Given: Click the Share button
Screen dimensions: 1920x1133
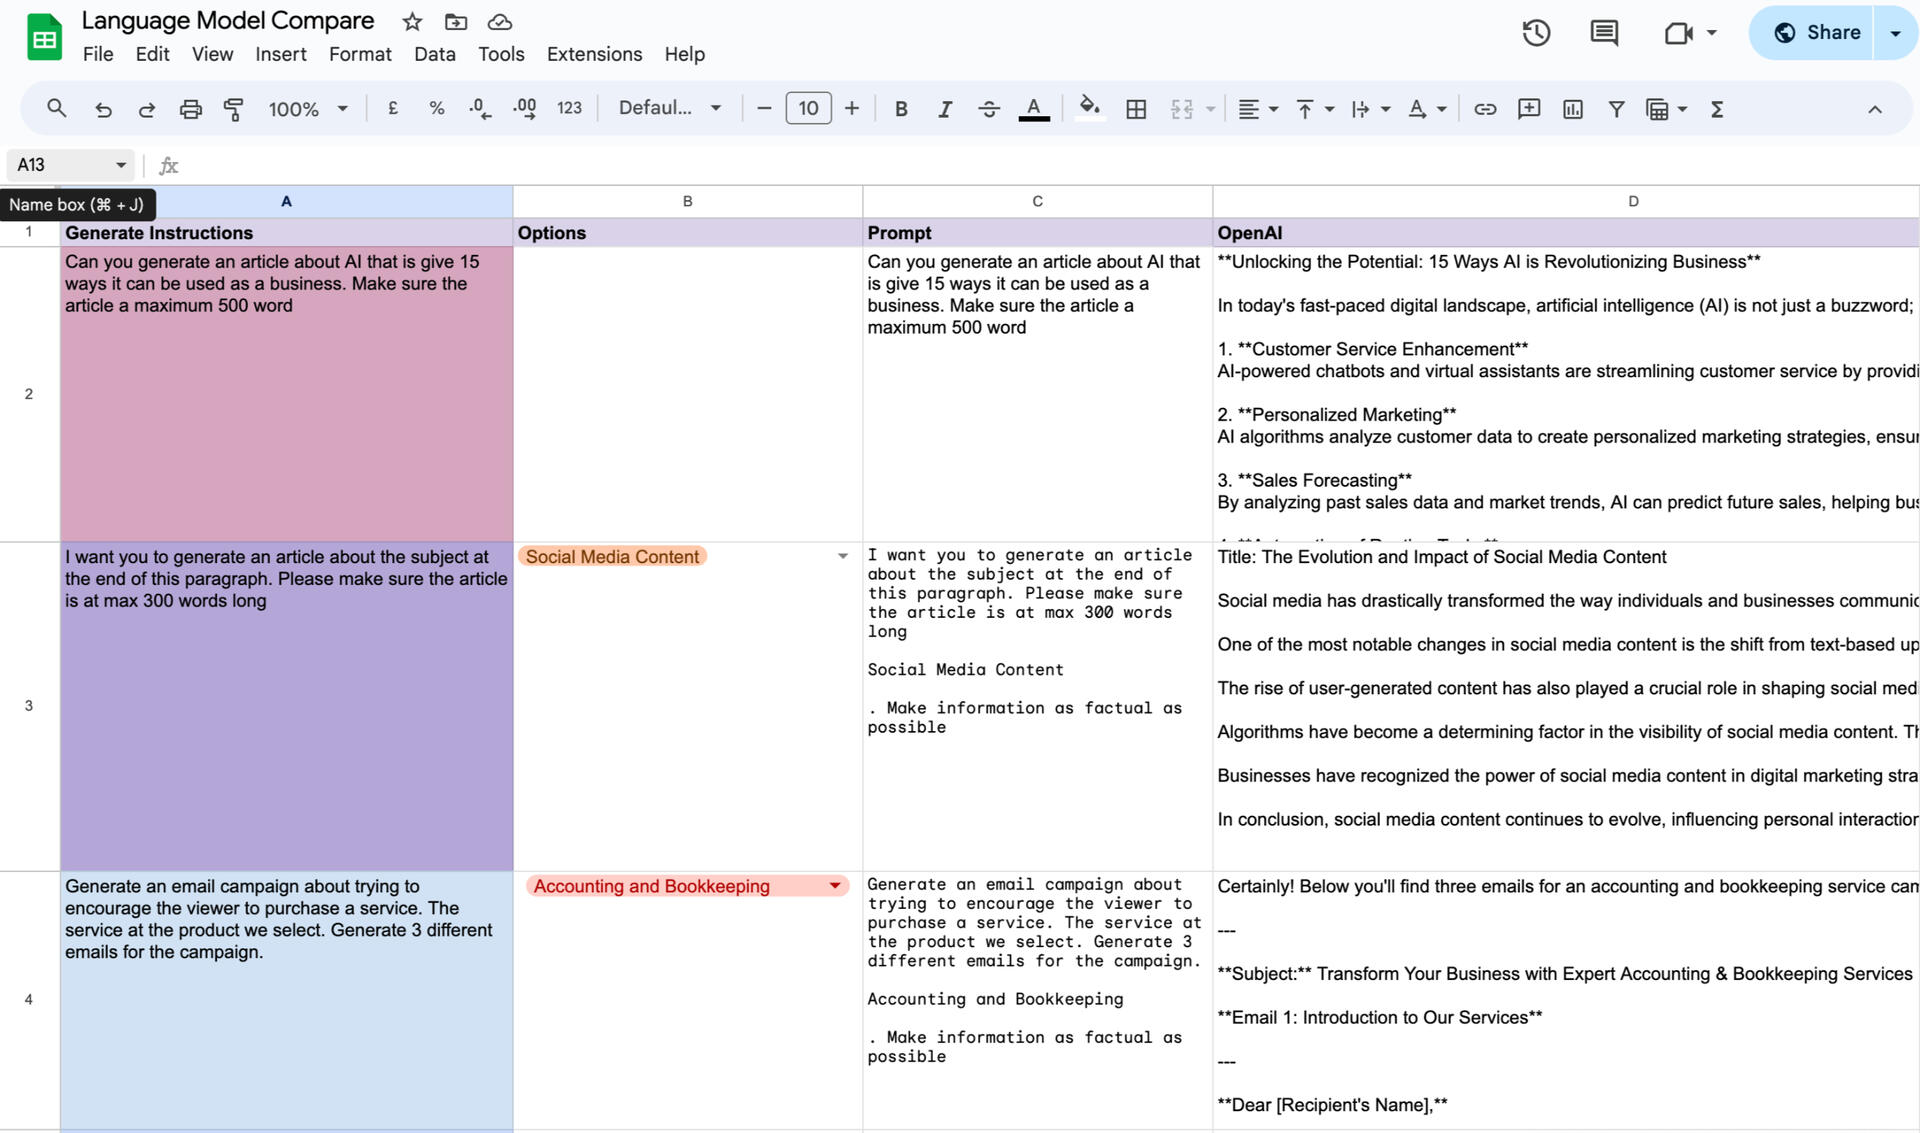Looking at the screenshot, I should click(1812, 33).
